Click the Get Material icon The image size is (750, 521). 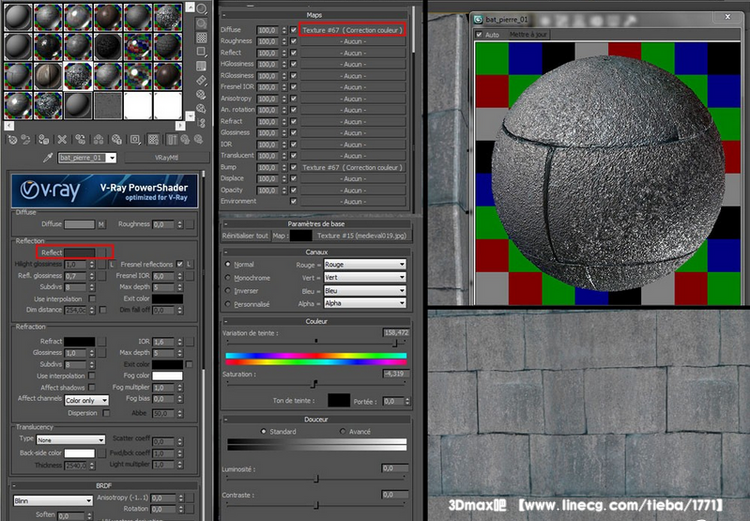(x=12, y=140)
